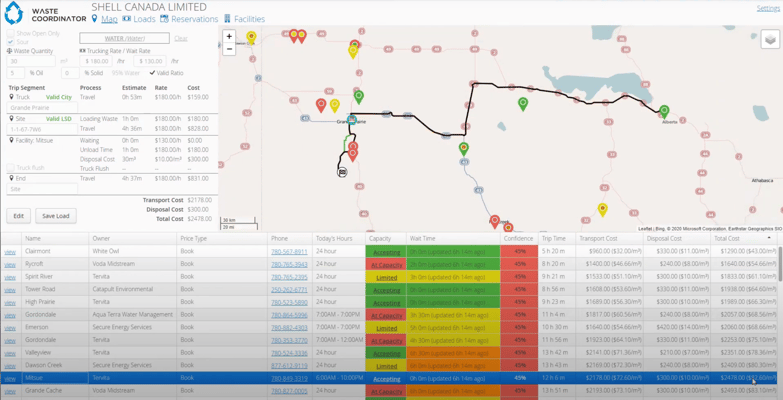Click Limited capacity for Emerson row
The height and width of the screenshot is (400, 783).
point(387,328)
